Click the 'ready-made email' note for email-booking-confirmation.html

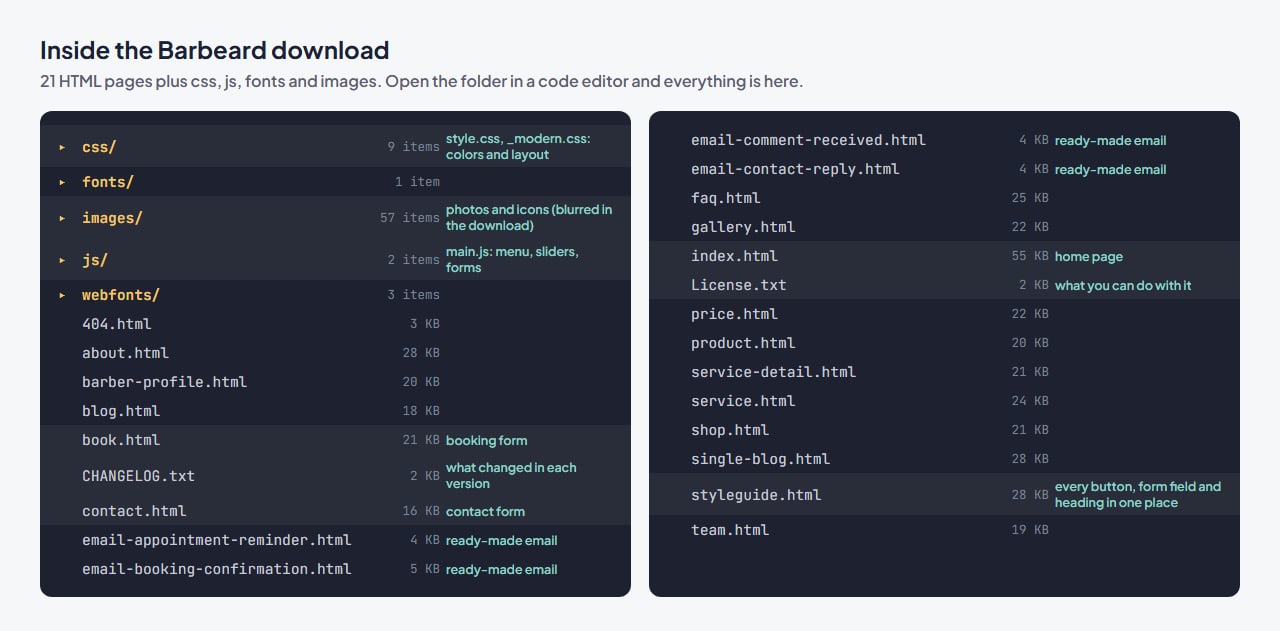[501, 570]
